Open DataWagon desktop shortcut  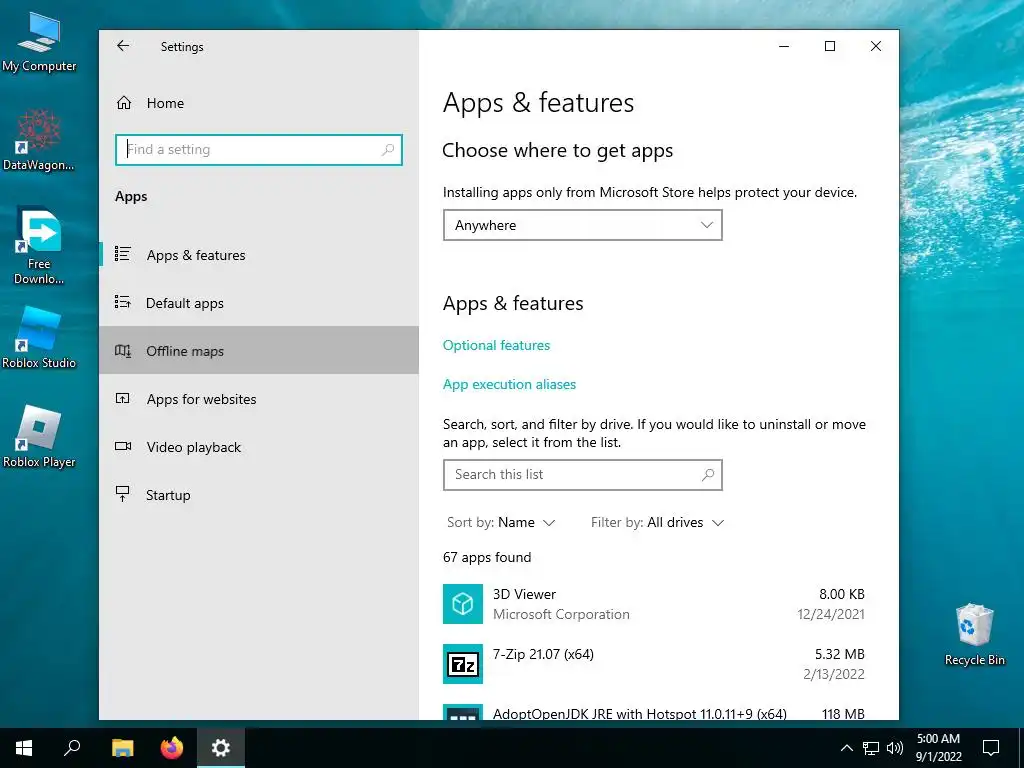click(39, 140)
